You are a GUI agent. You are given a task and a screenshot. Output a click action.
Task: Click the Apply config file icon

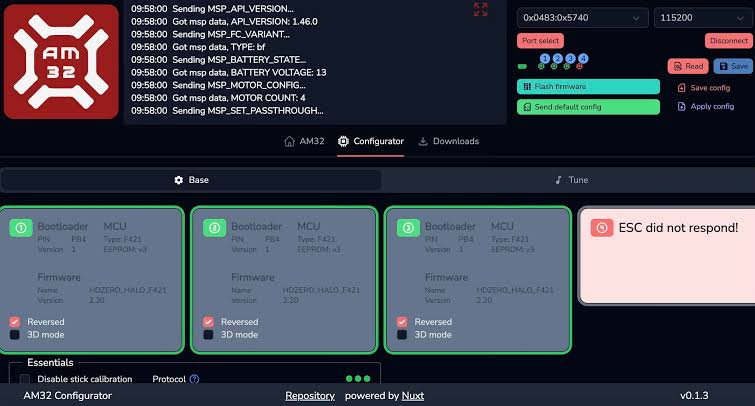(x=681, y=106)
